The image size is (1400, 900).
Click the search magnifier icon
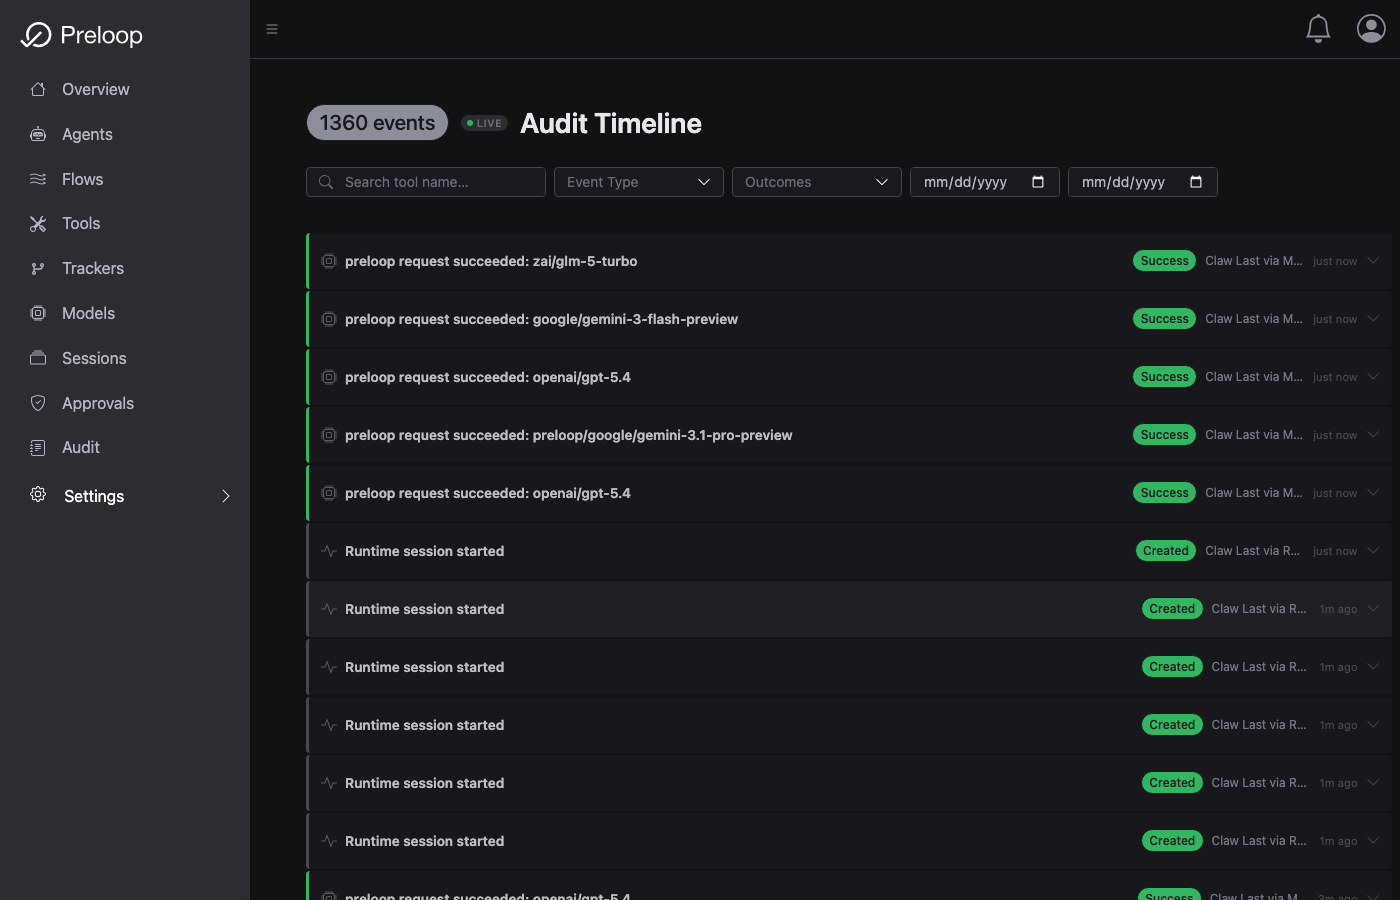[326, 182]
